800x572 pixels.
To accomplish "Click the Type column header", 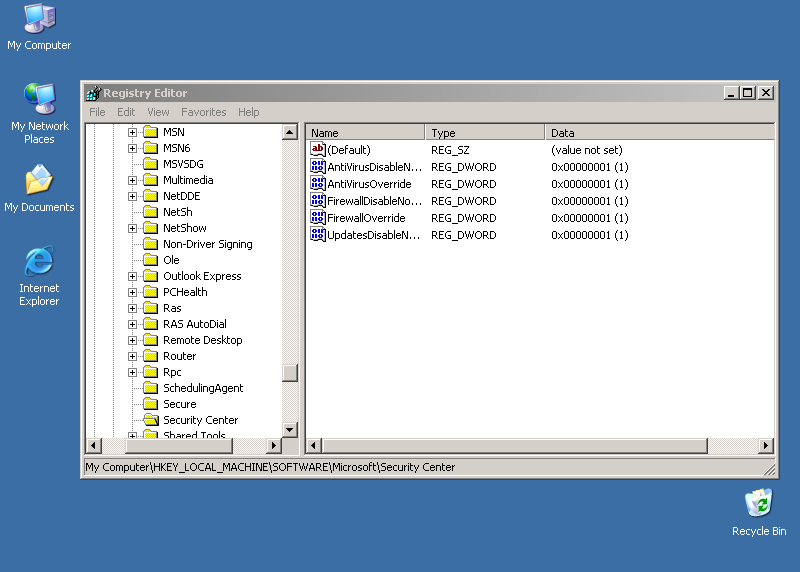I will [485, 133].
